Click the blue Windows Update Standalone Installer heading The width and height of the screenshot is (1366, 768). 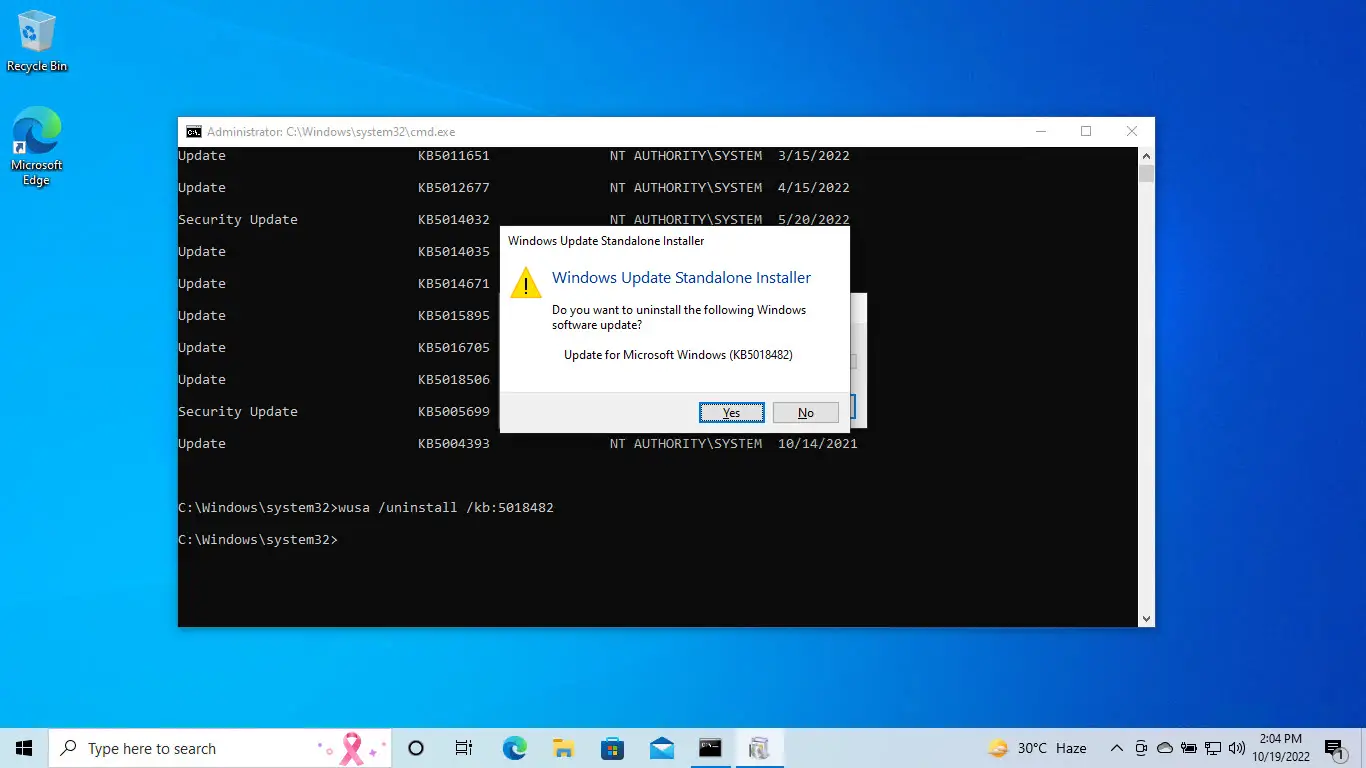point(681,278)
